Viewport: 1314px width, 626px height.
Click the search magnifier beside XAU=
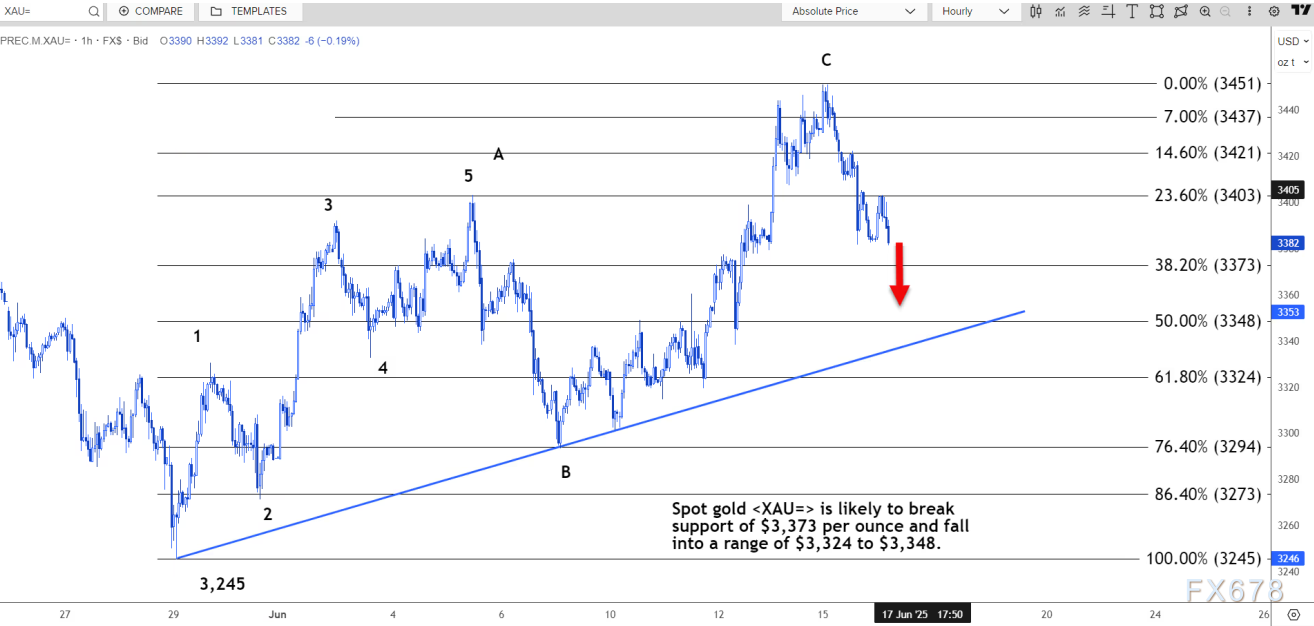[x=93, y=11]
